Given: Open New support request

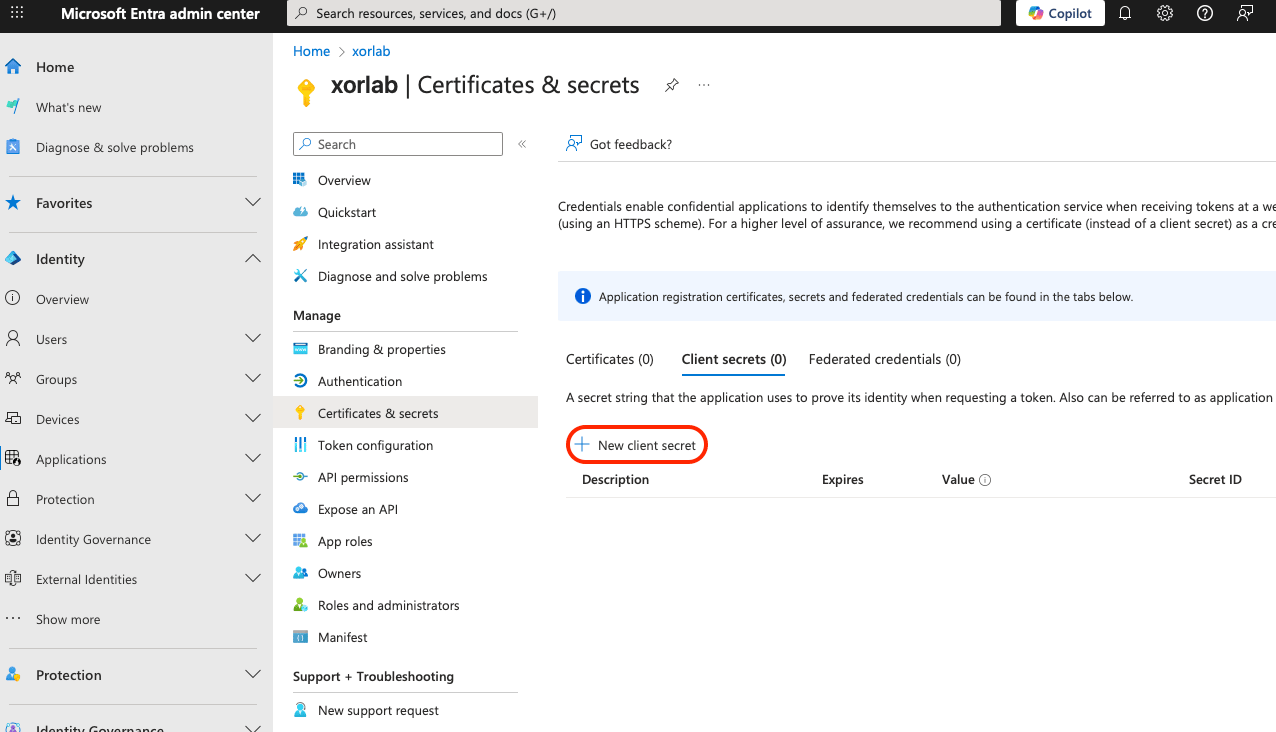Looking at the screenshot, I should pos(378,710).
